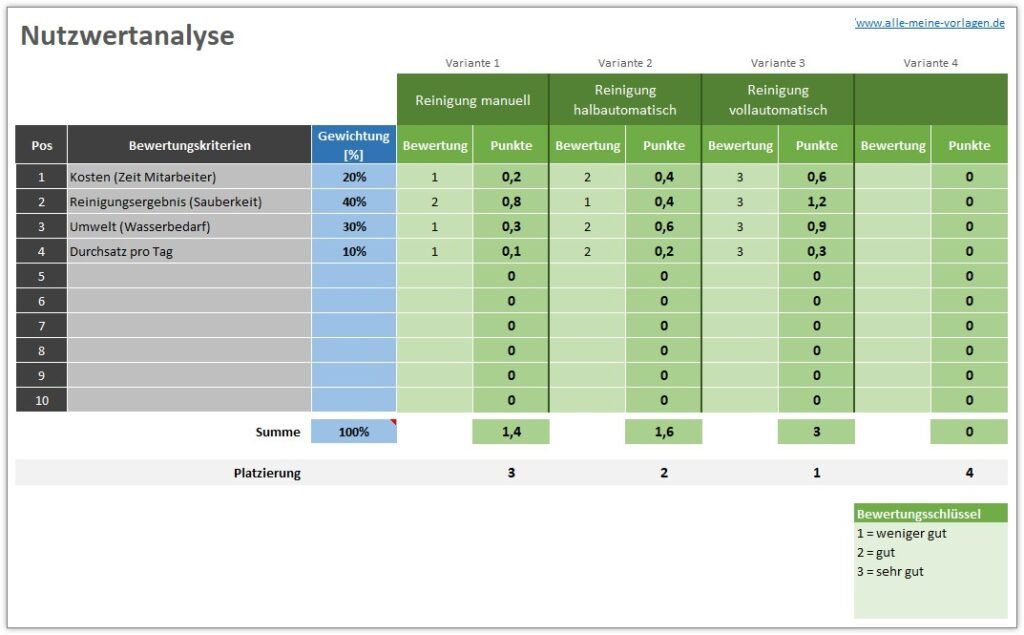Click the 'Kosten (Zeit Mitarbeiter)' criterion cell

189,177
